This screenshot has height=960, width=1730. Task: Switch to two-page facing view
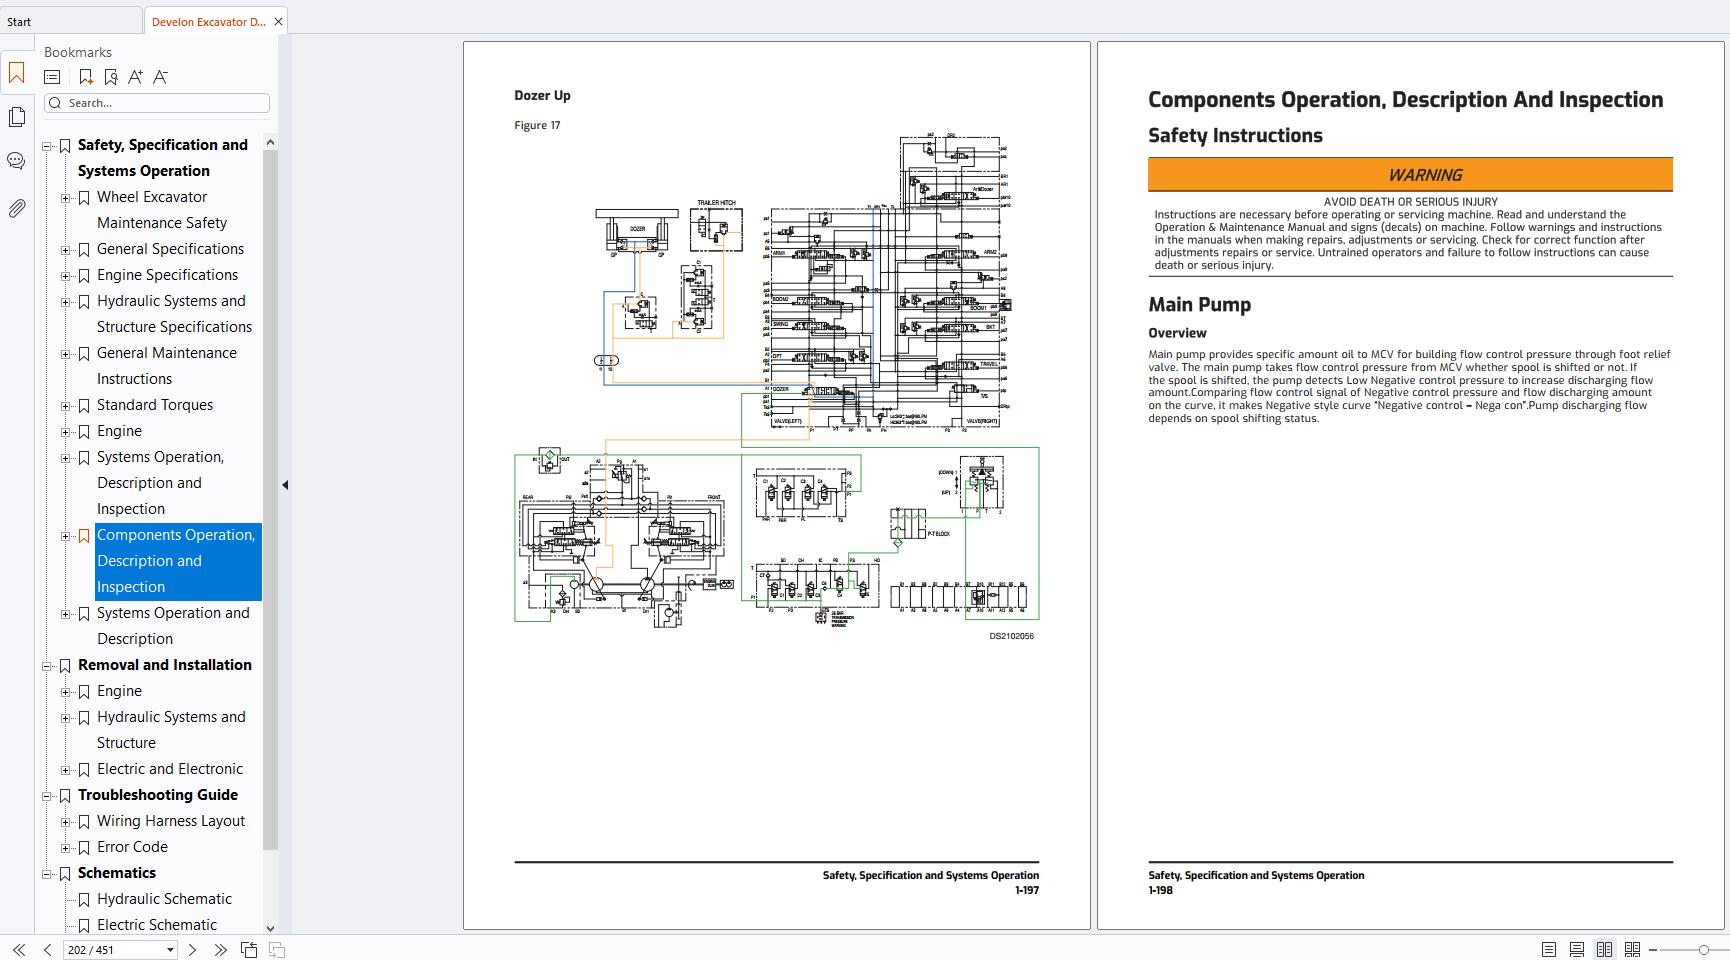(x=1605, y=950)
